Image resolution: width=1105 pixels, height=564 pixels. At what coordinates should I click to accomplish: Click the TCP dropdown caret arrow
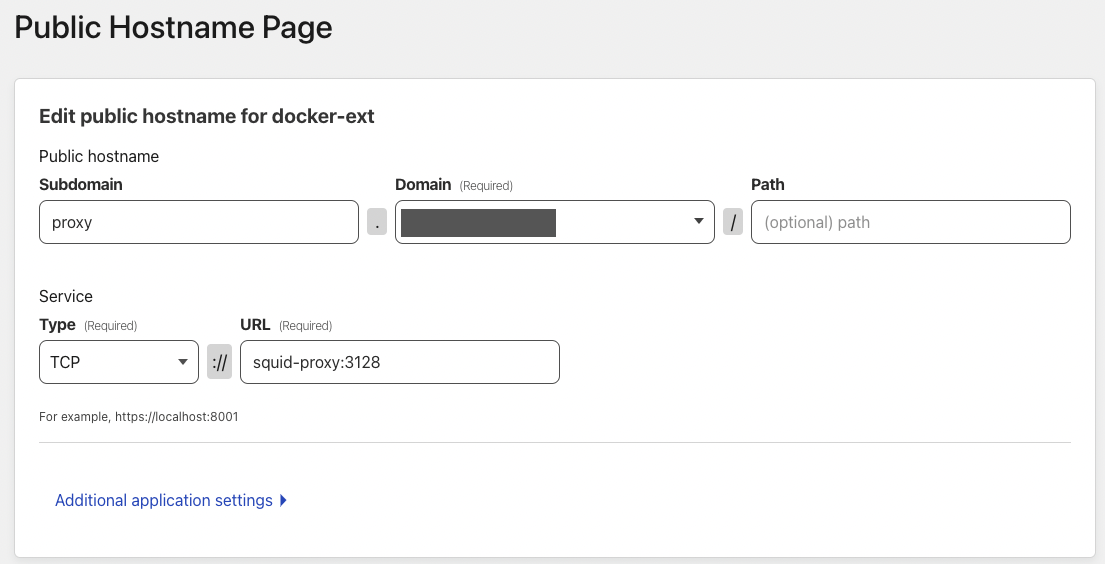click(182, 362)
